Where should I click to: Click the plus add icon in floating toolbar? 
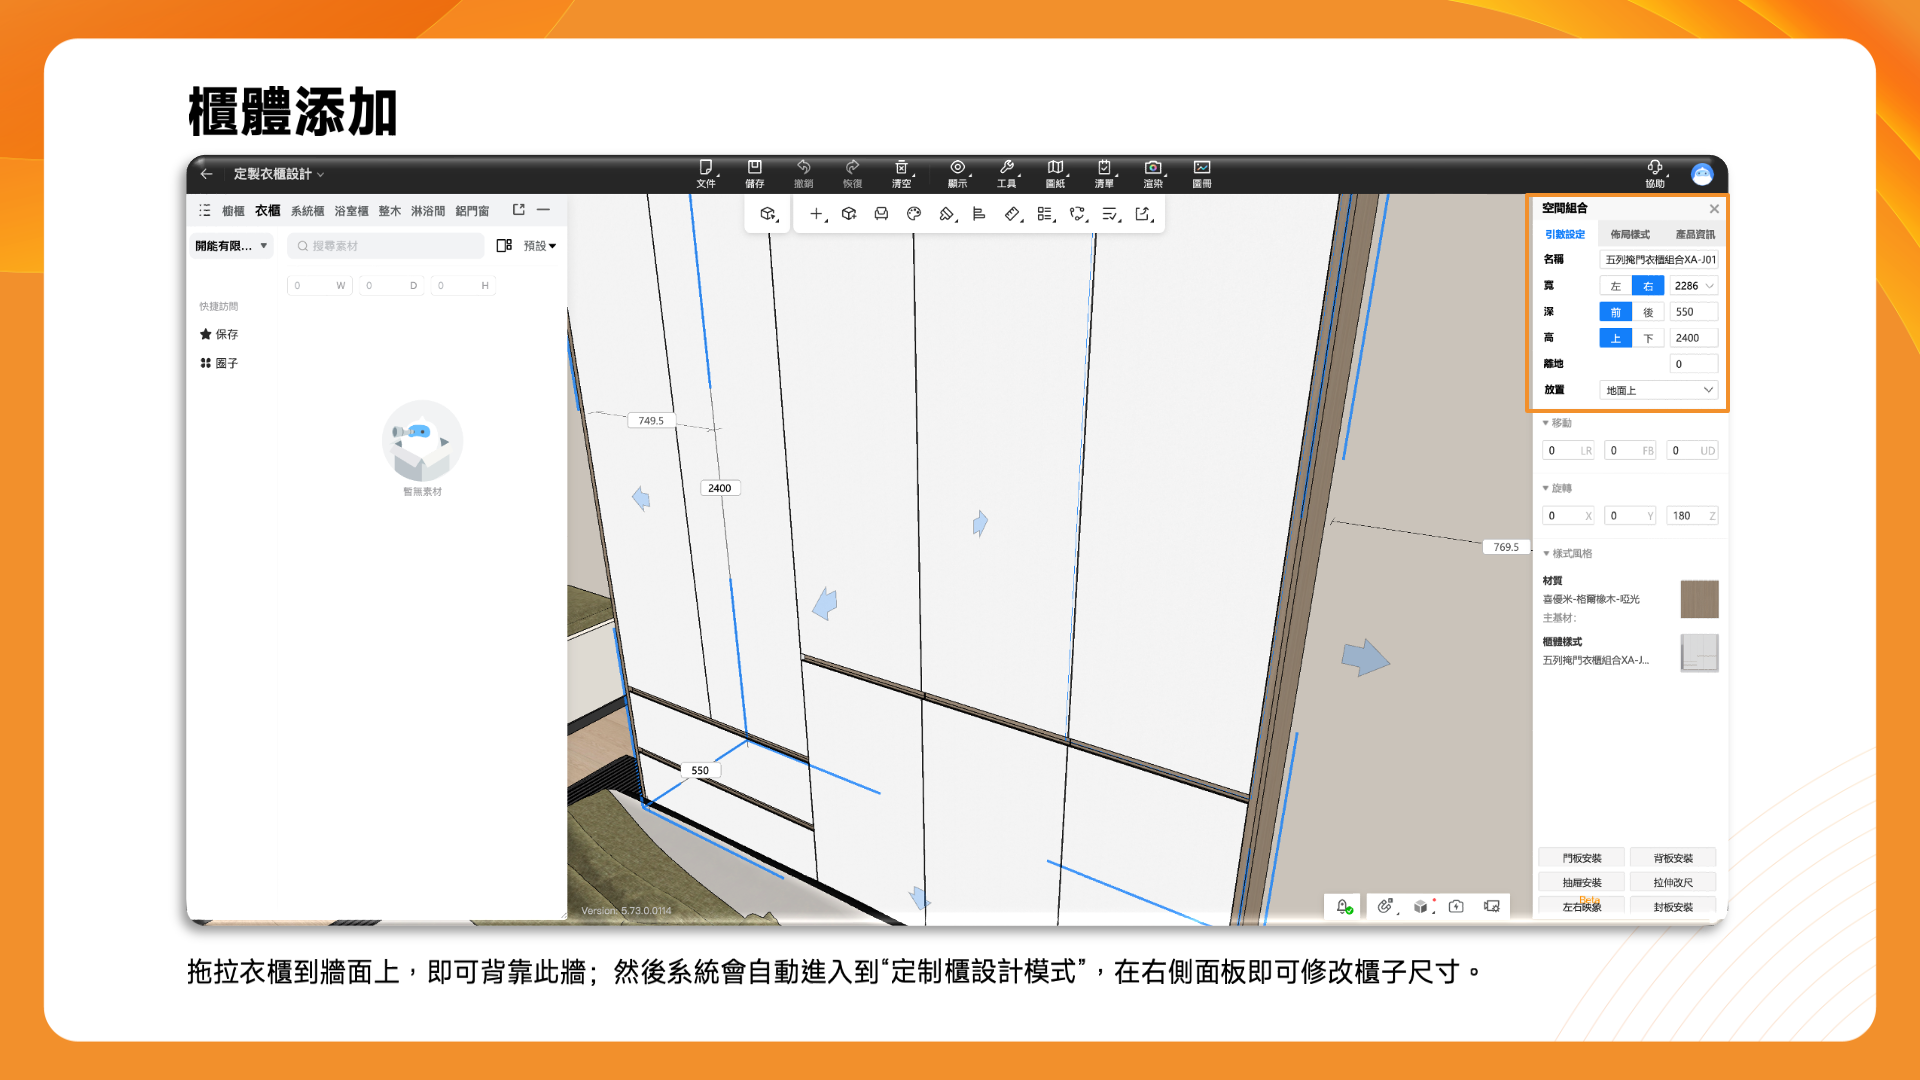point(816,214)
